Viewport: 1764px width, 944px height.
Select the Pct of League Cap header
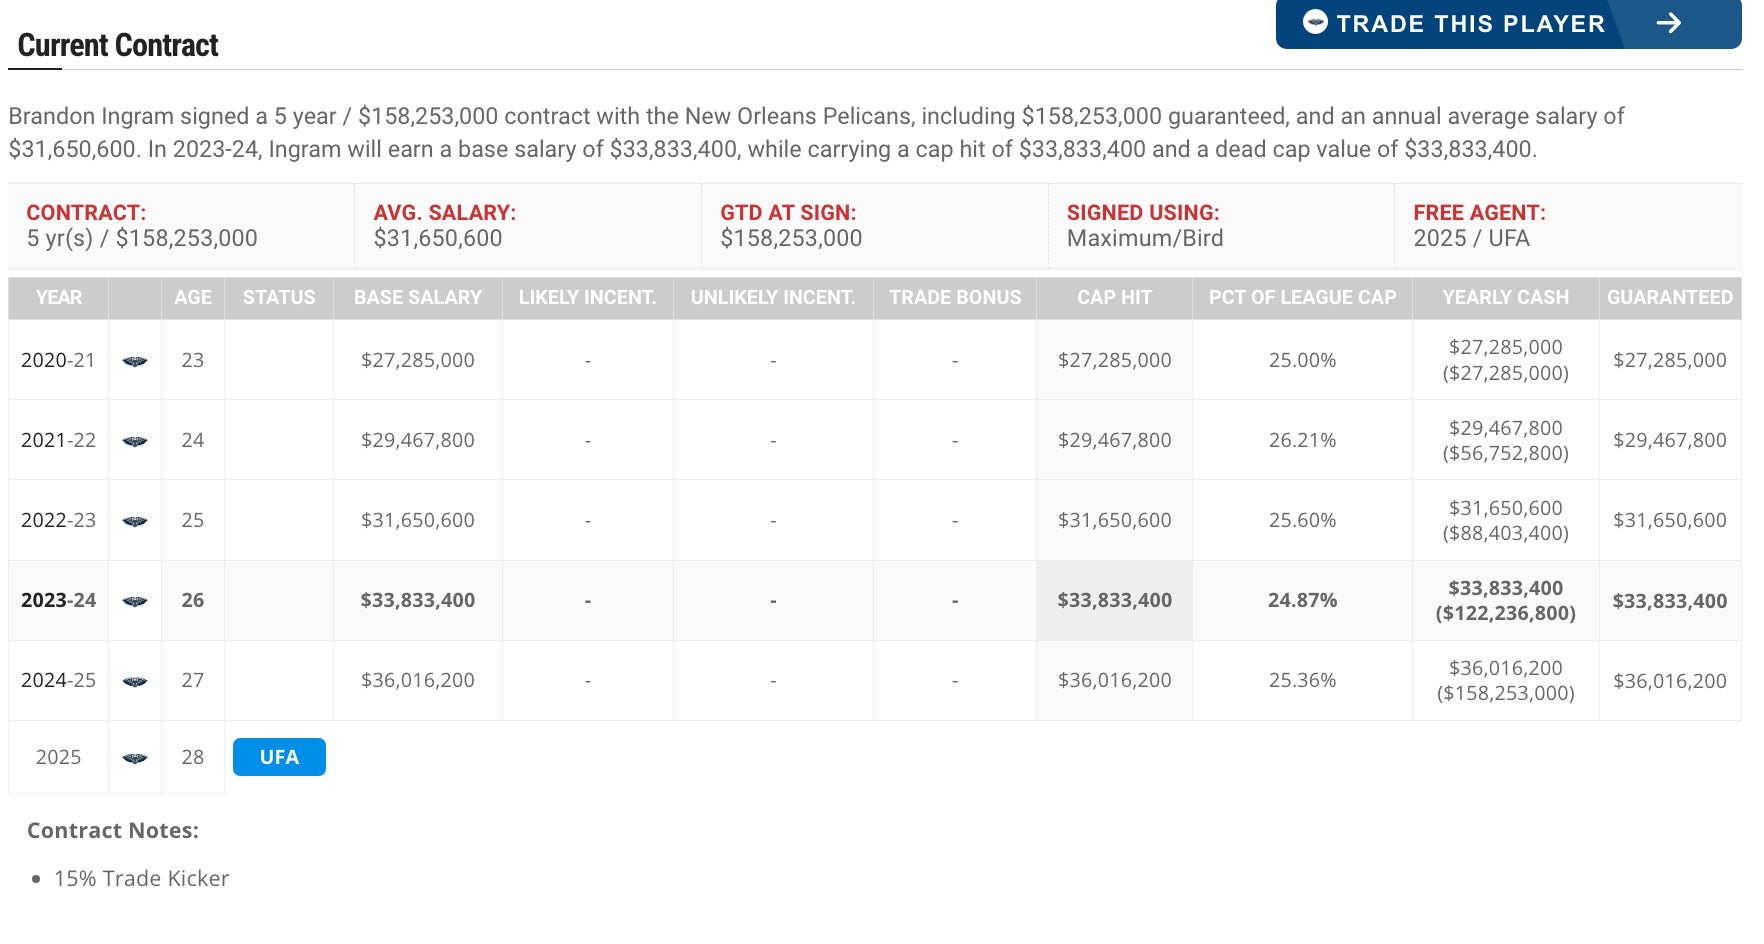point(1302,298)
